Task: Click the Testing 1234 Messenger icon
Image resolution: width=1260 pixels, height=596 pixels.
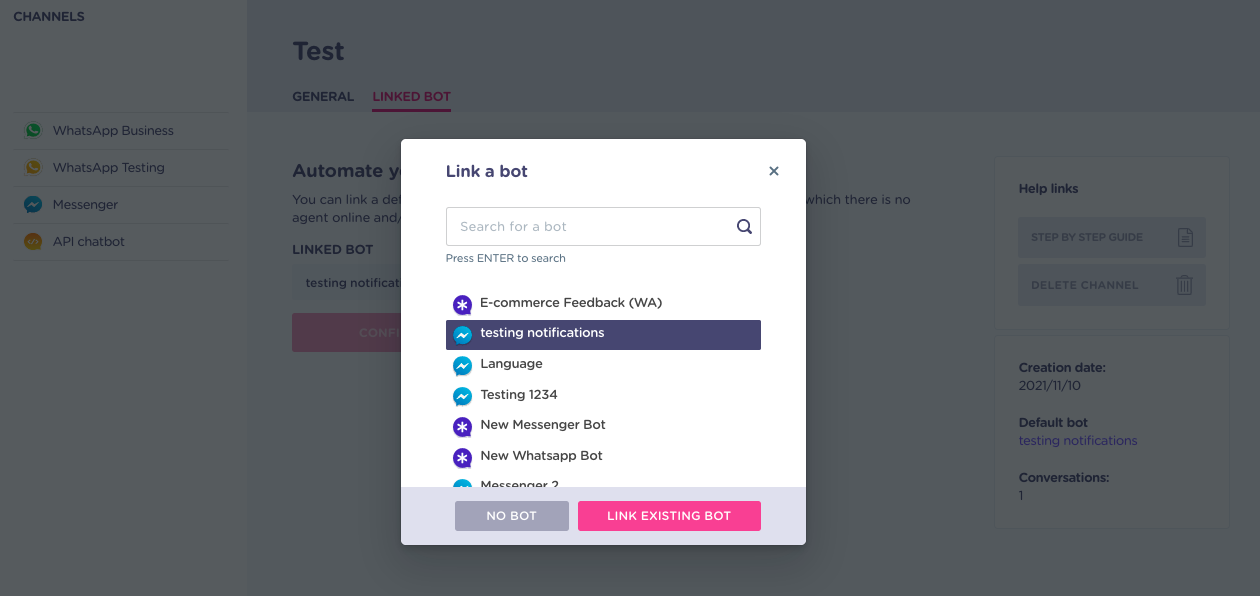Action: 462,396
